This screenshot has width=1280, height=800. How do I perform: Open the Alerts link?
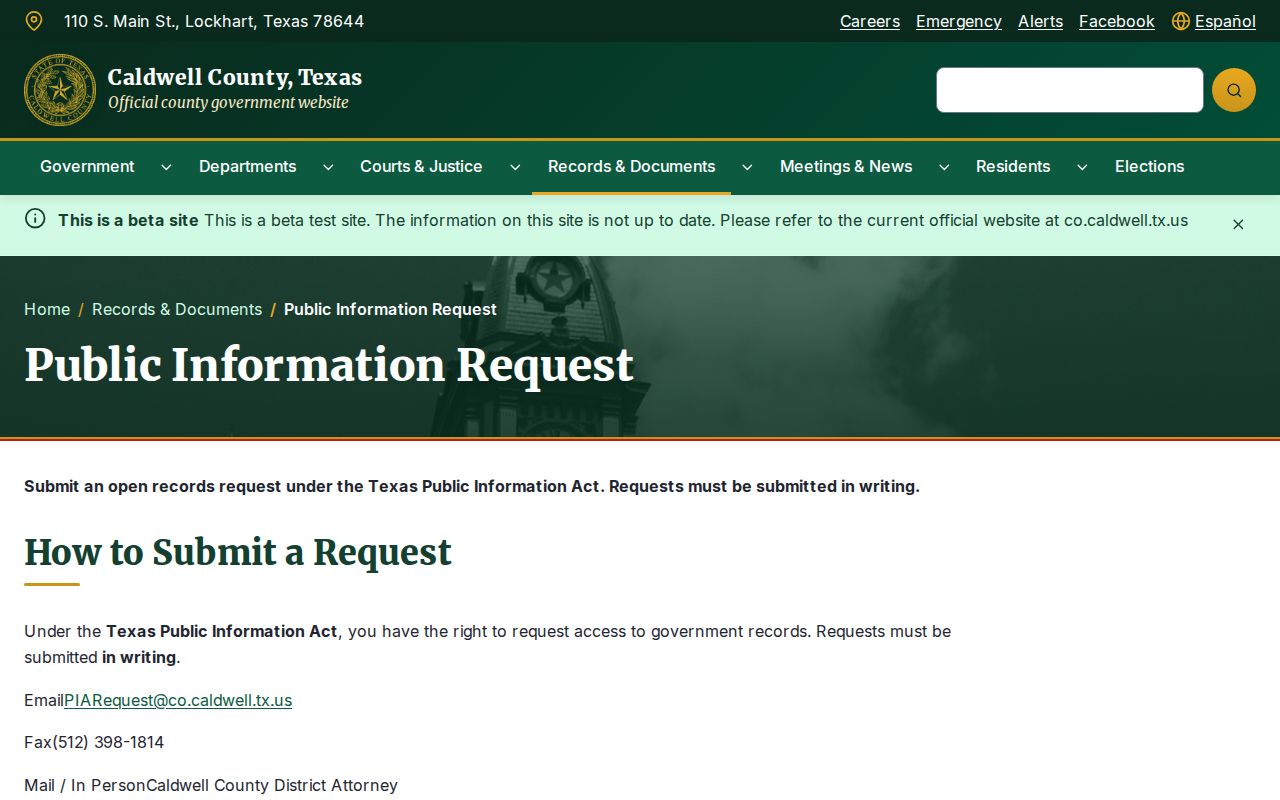pos(1040,21)
